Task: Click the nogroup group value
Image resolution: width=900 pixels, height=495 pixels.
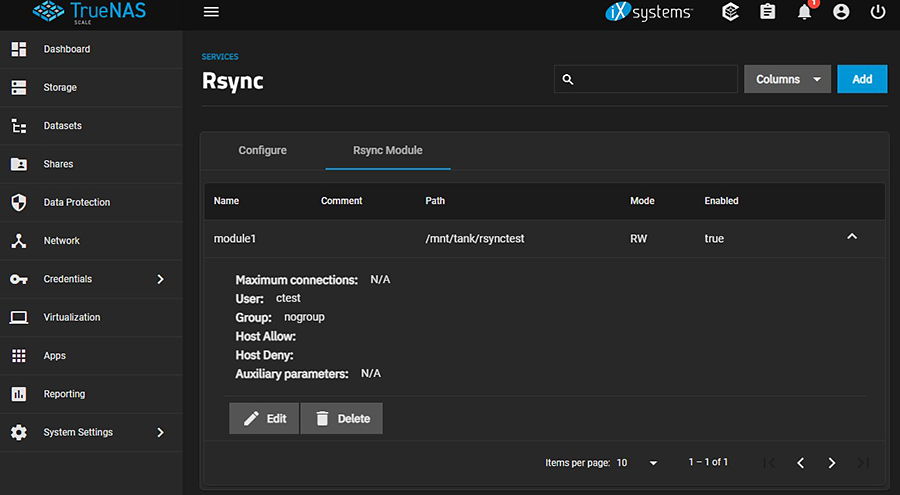Action: [304, 318]
